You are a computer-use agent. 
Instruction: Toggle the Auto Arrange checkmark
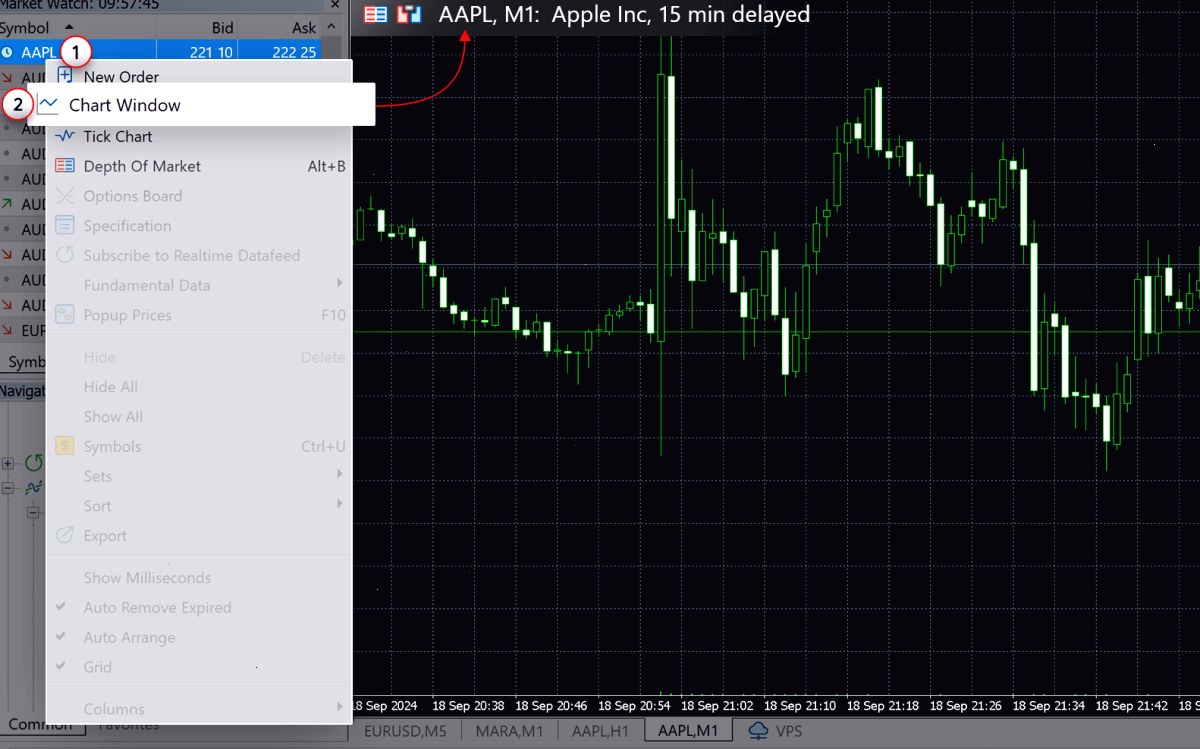coord(61,637)
